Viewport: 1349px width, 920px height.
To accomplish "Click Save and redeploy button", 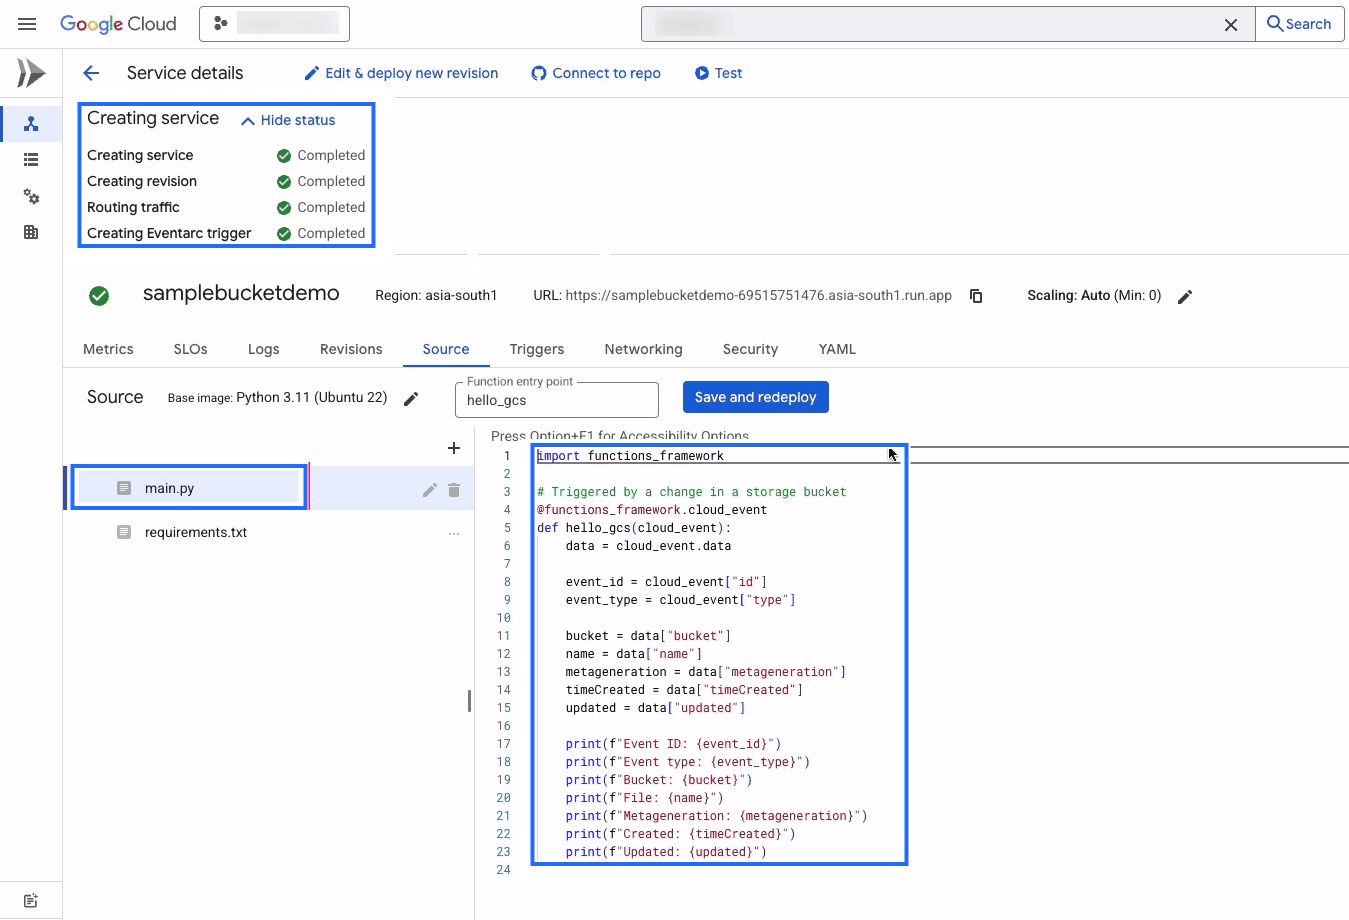I will [755, 397].
